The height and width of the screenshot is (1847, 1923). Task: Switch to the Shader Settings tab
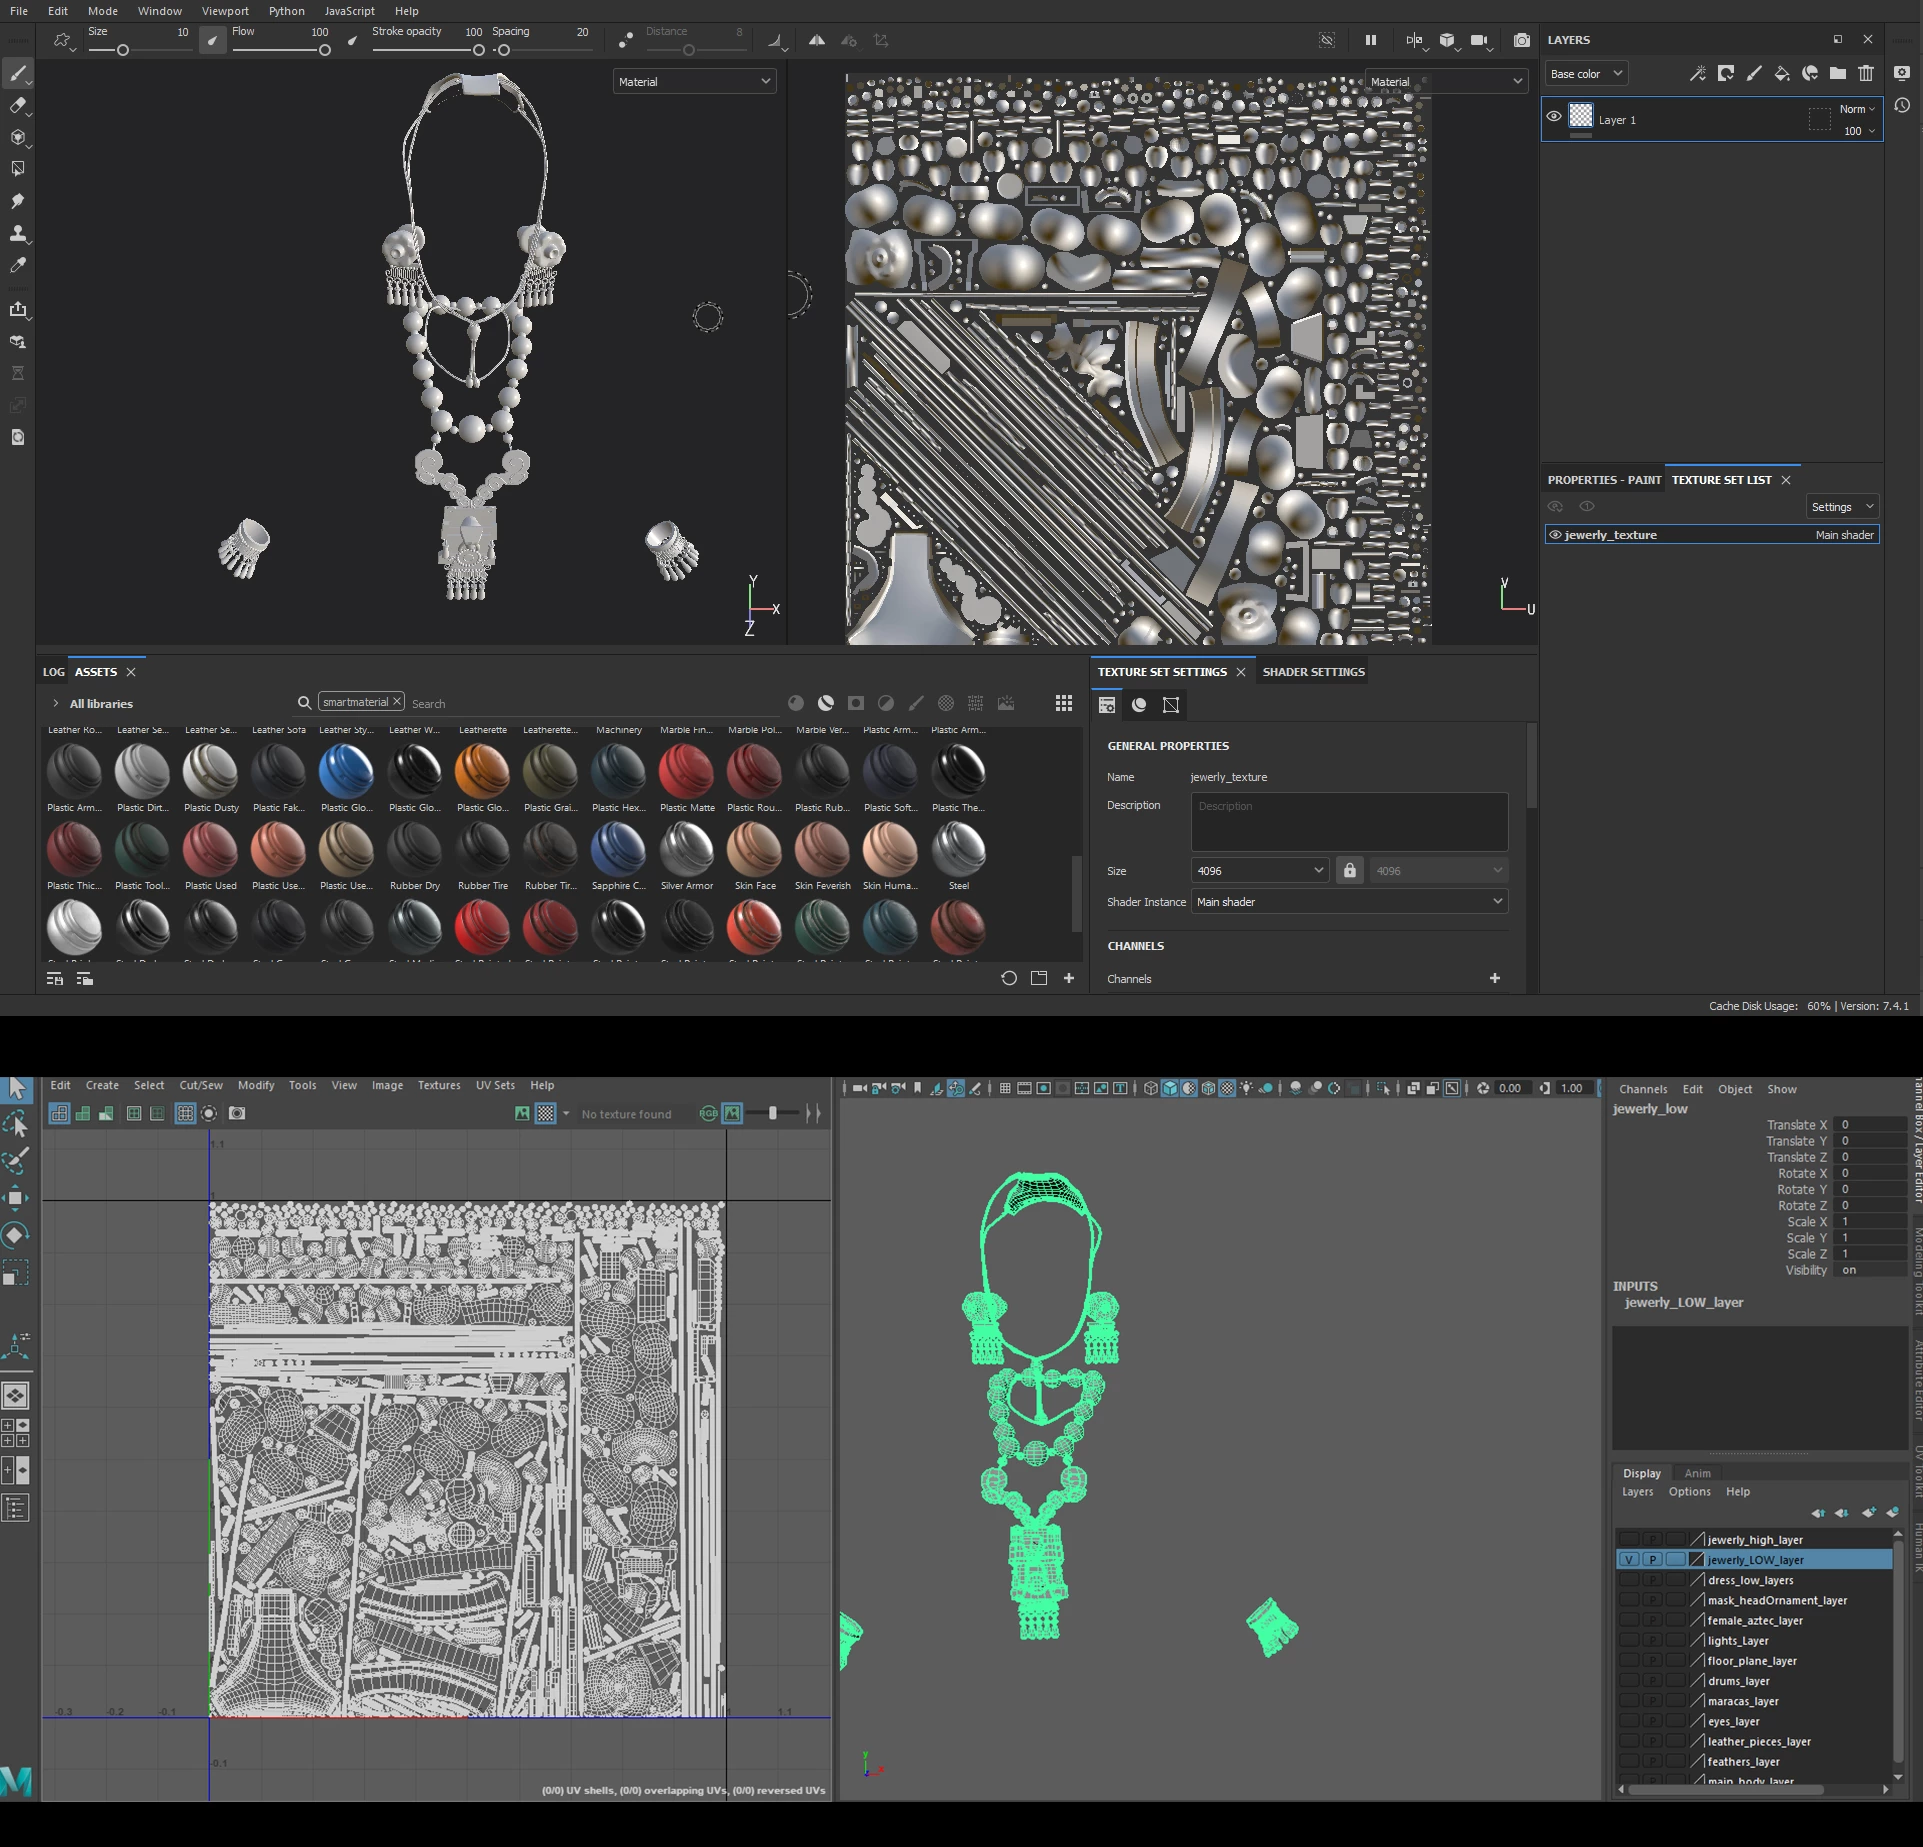tap(1313, 672)
